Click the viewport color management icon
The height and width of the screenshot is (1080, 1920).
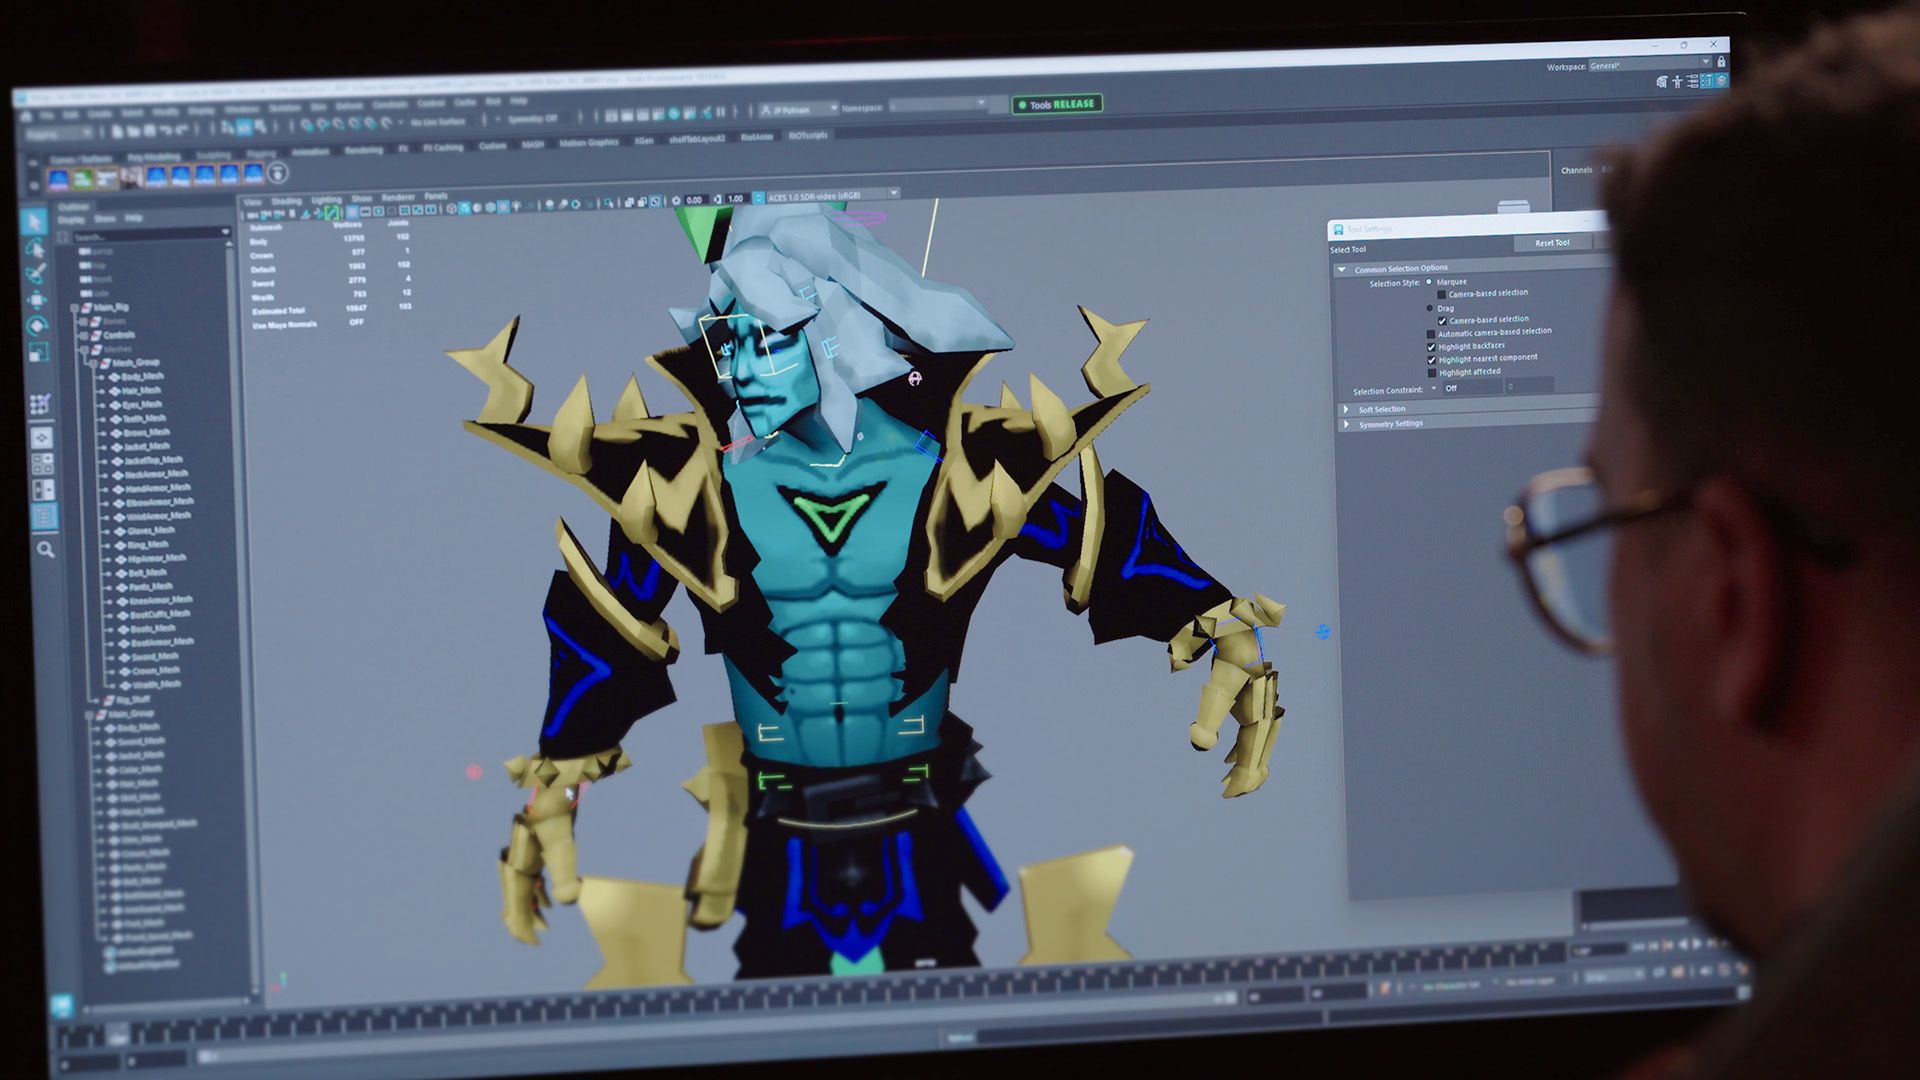[758, 198]
